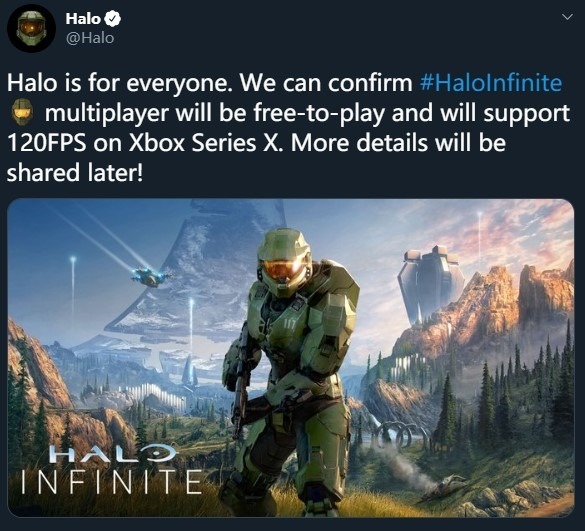Click the 120FPS text in the tweet

(46, 143)
